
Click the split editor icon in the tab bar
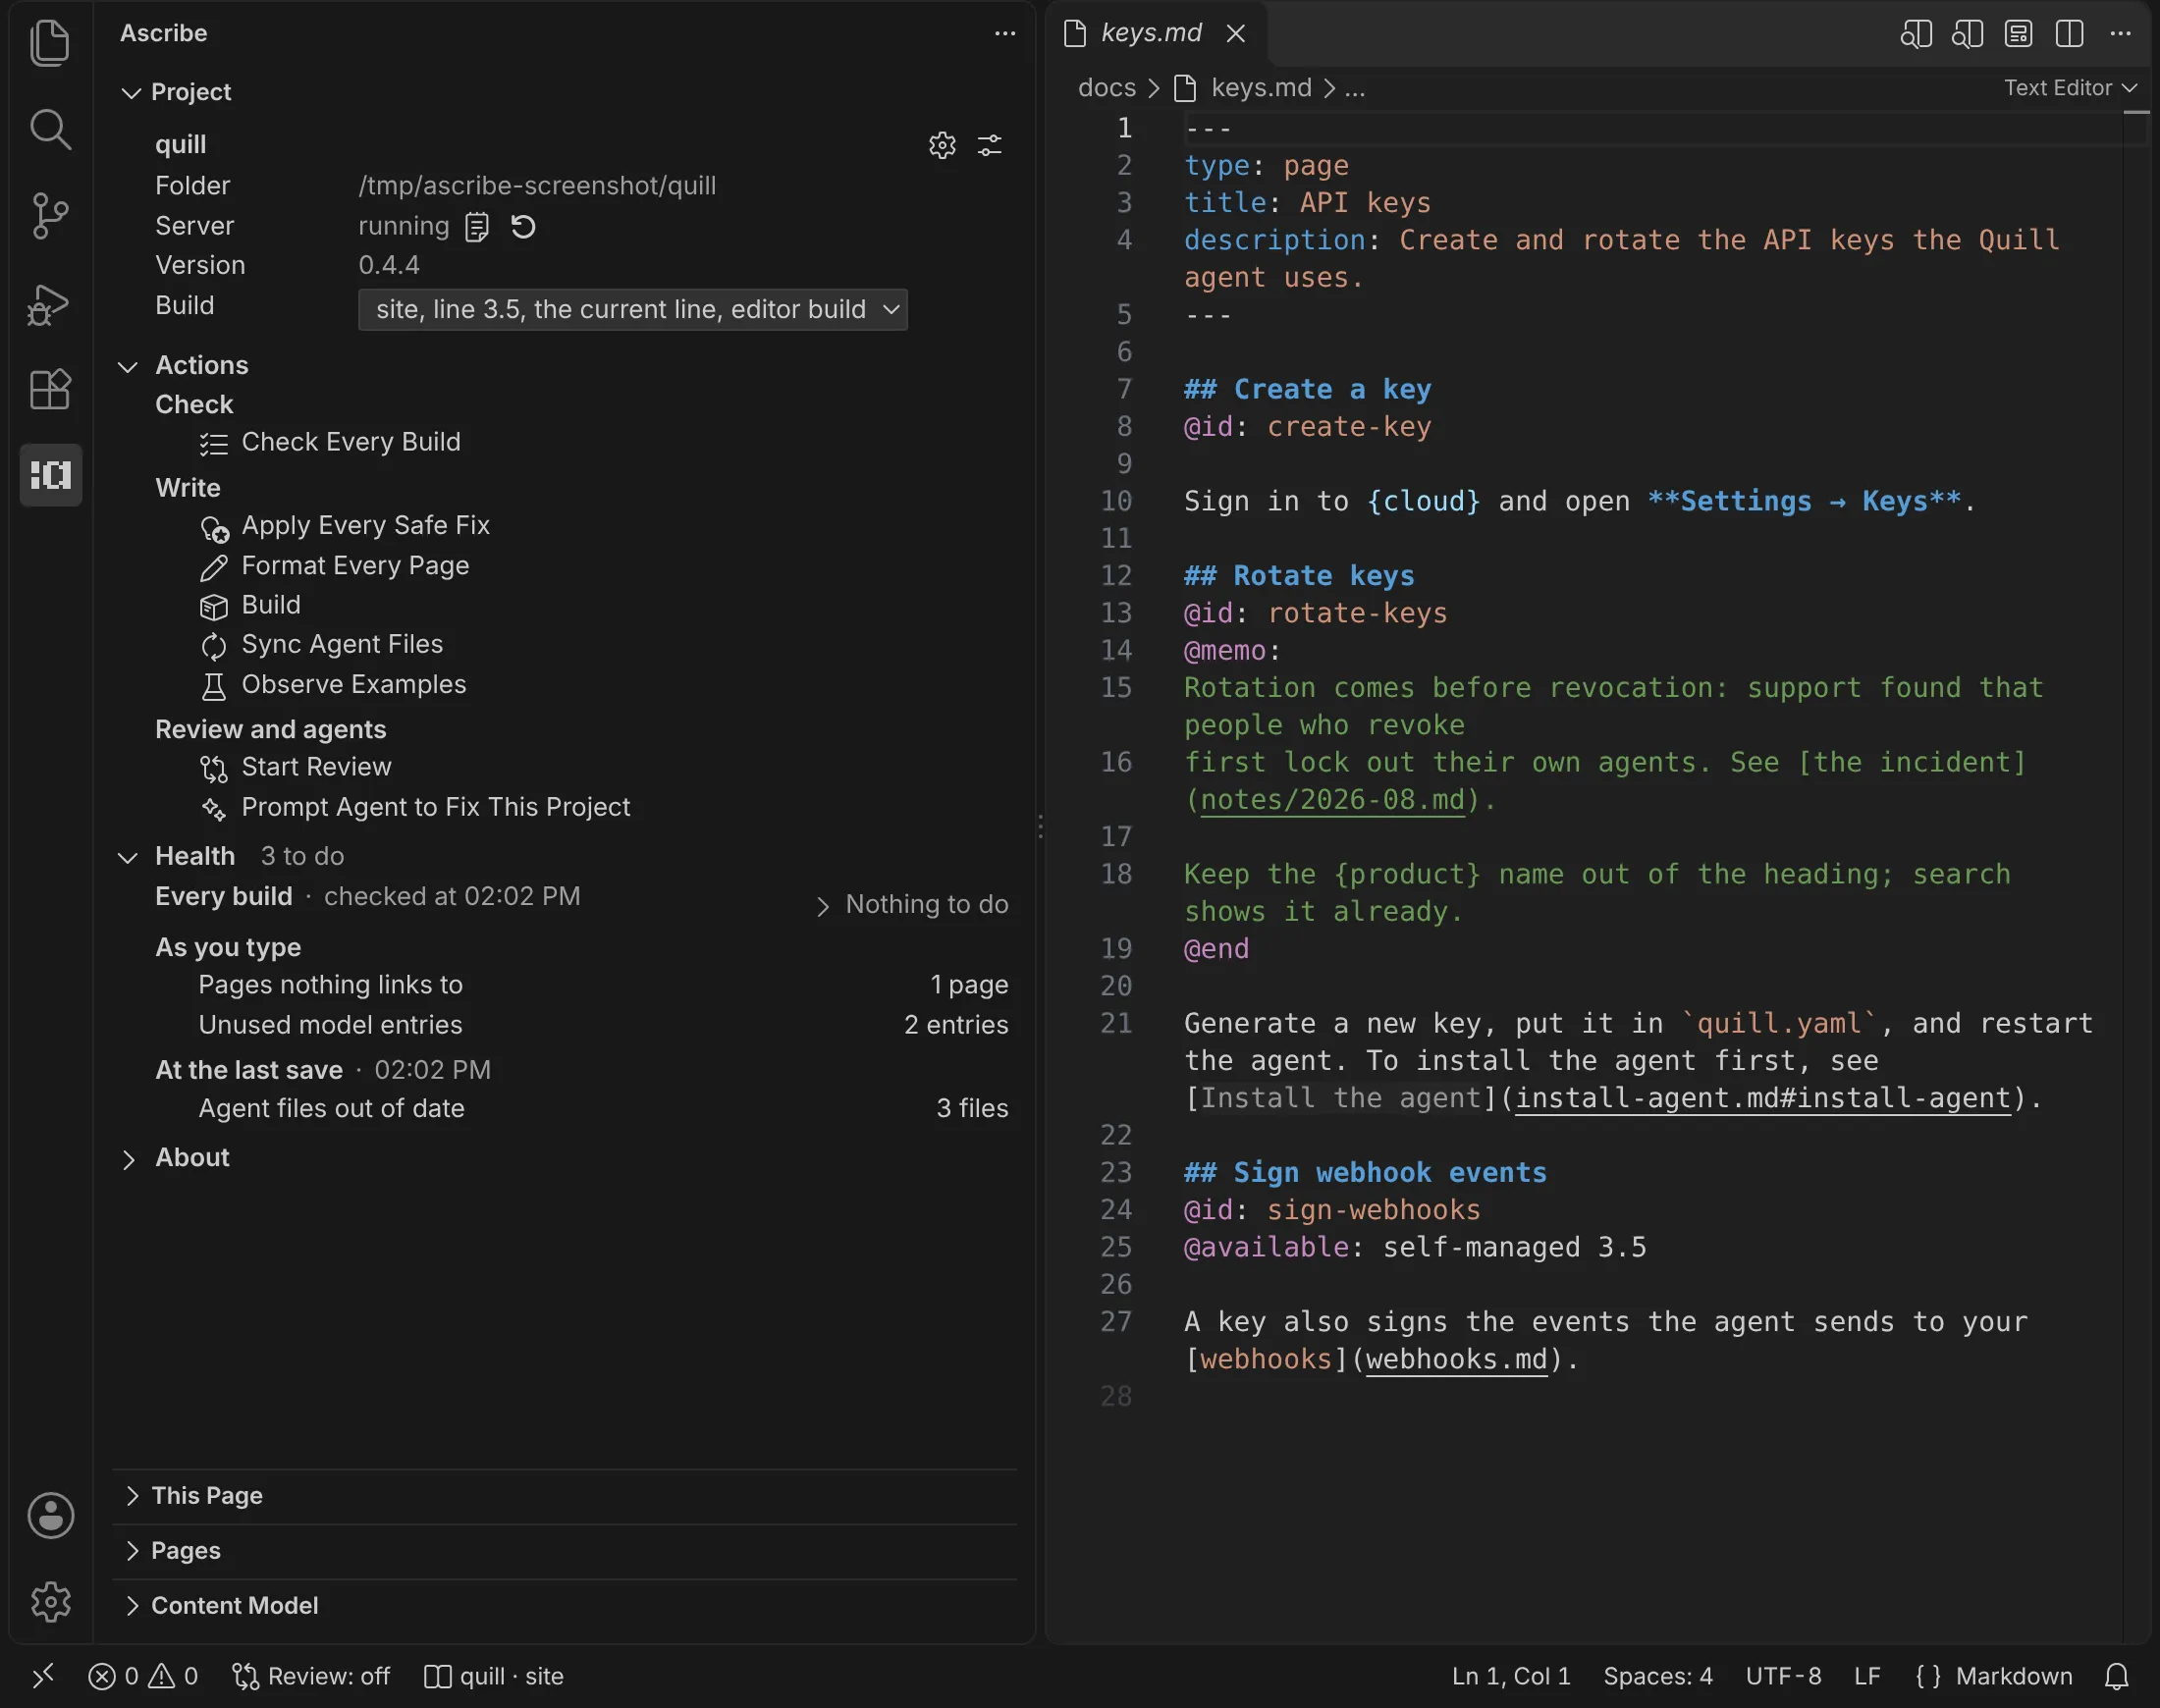(2069, 33)
